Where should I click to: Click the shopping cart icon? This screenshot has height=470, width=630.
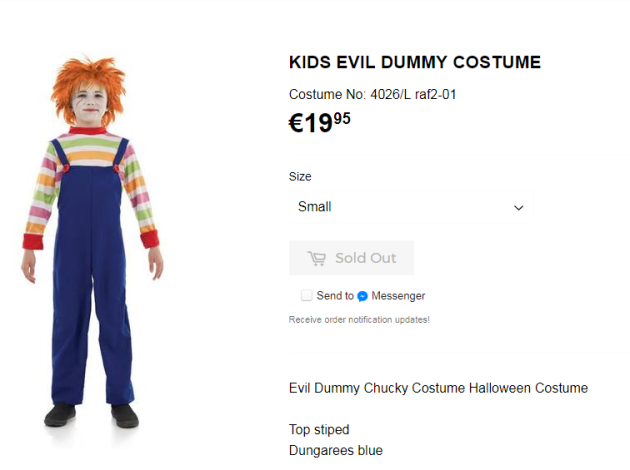(x=316, y=258)
